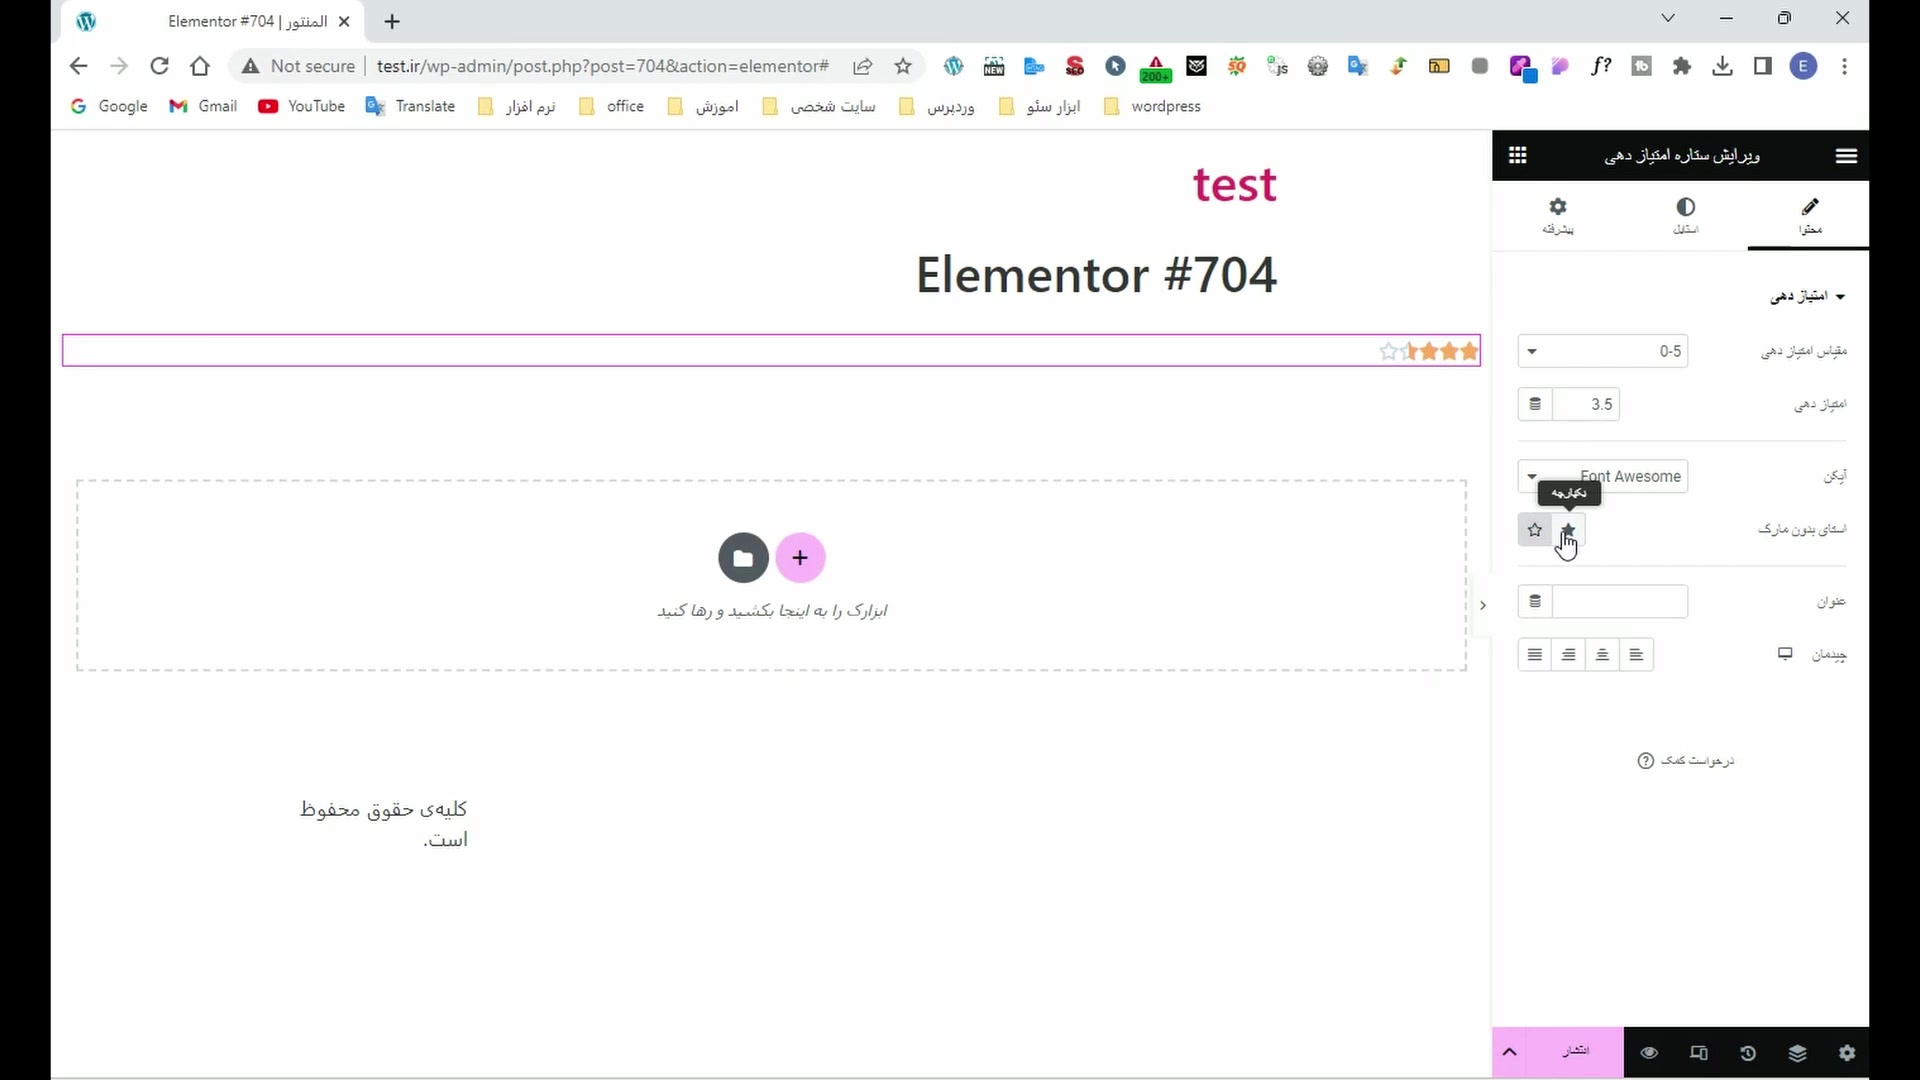Preview changes with the eye icon
Viewport: 1920px width, 1080px height.
(x=1649, y=1053)
